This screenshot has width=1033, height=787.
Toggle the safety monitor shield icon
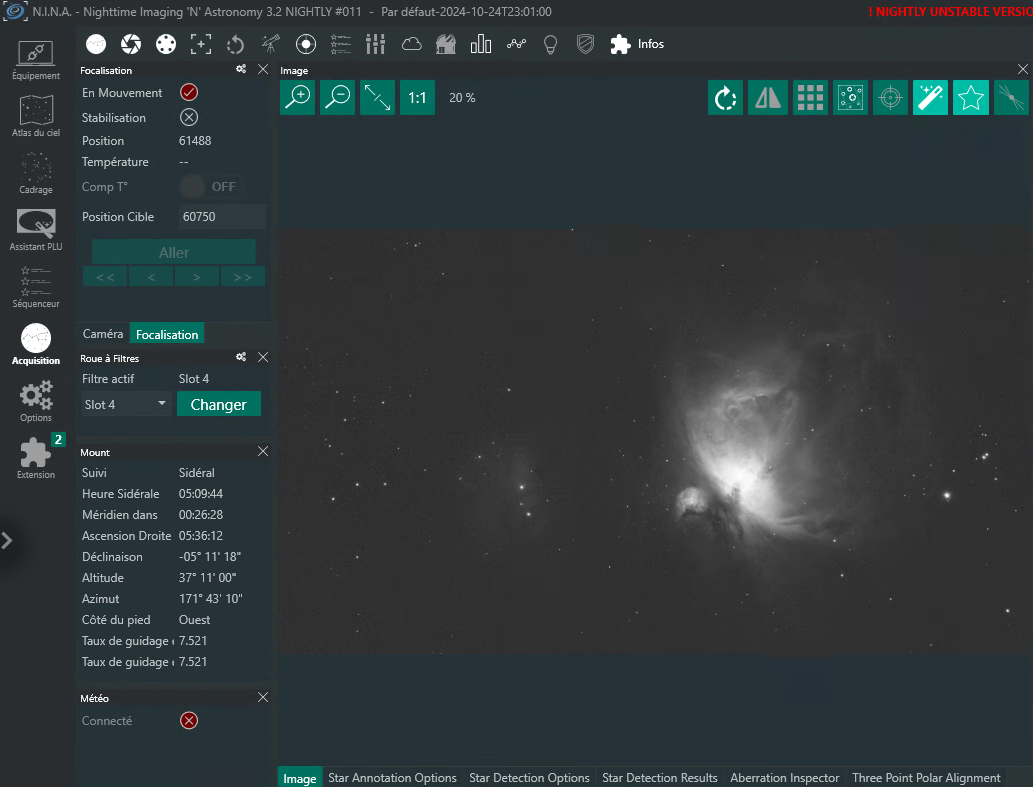tap(586, 44)
